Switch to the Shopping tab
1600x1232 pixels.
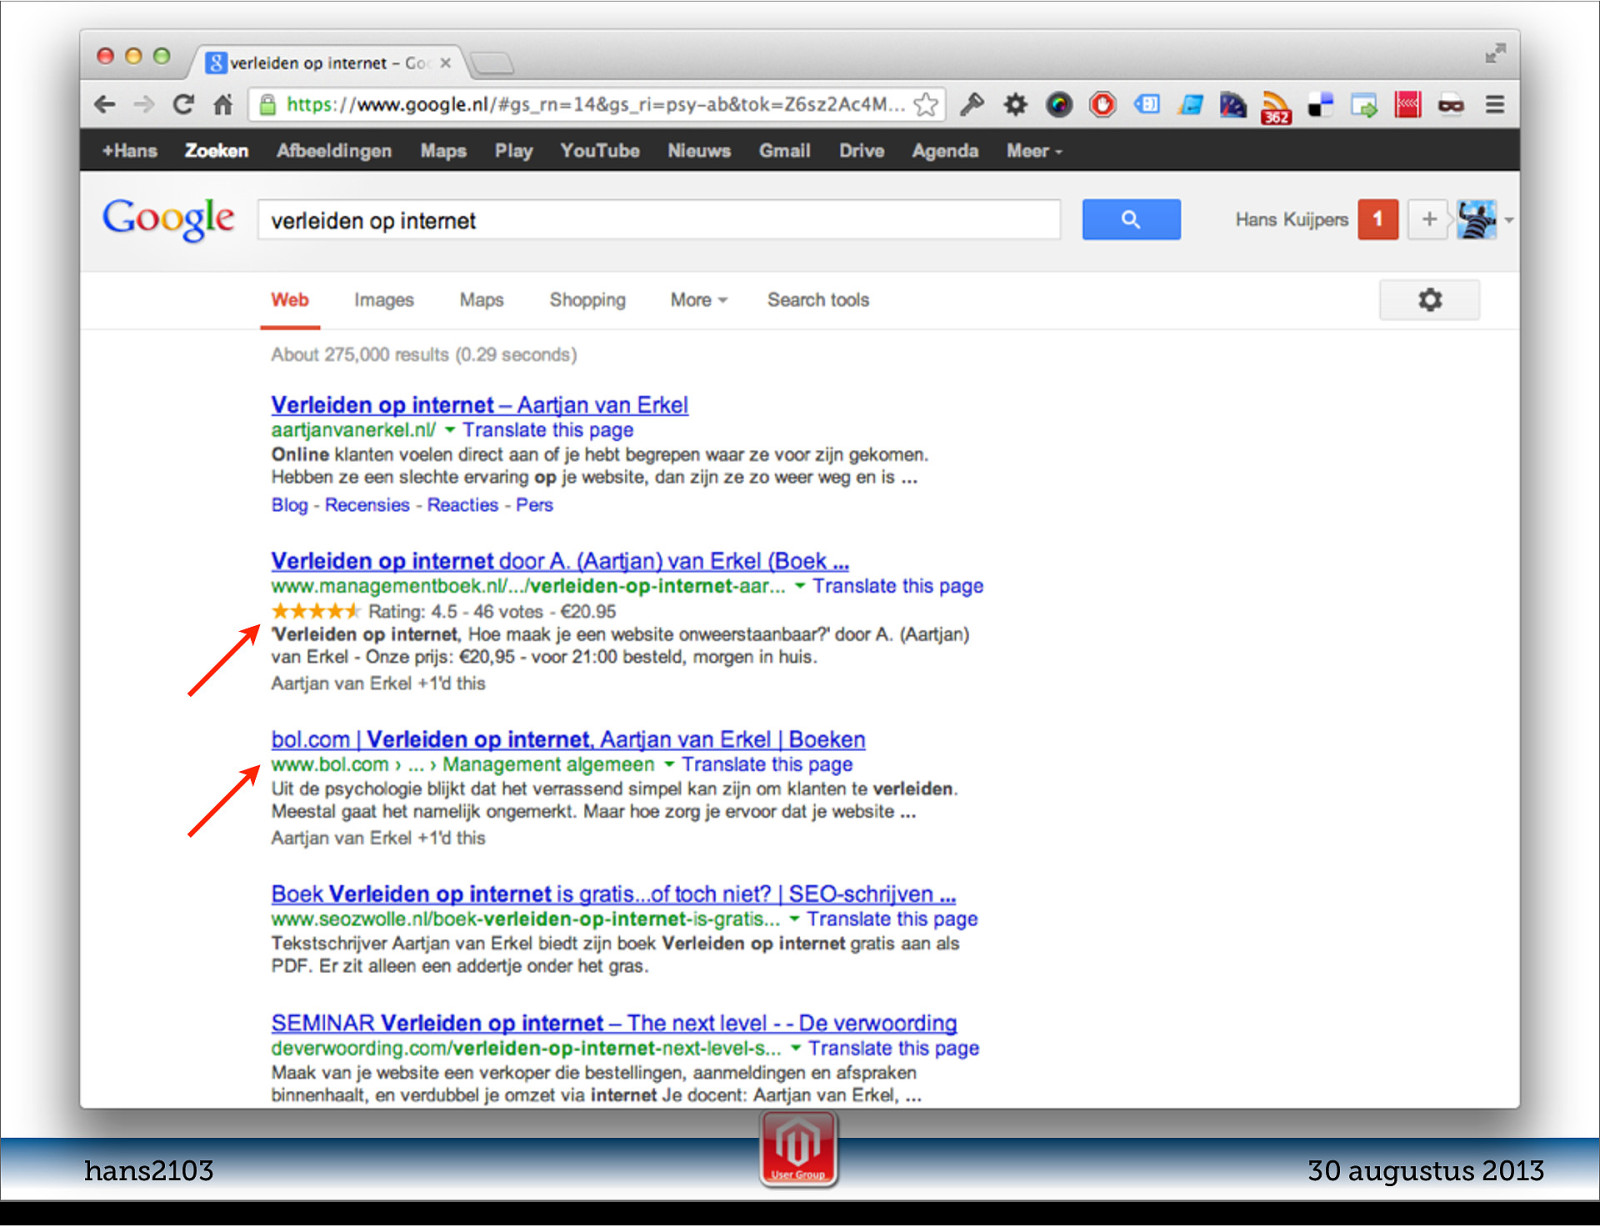587,300
